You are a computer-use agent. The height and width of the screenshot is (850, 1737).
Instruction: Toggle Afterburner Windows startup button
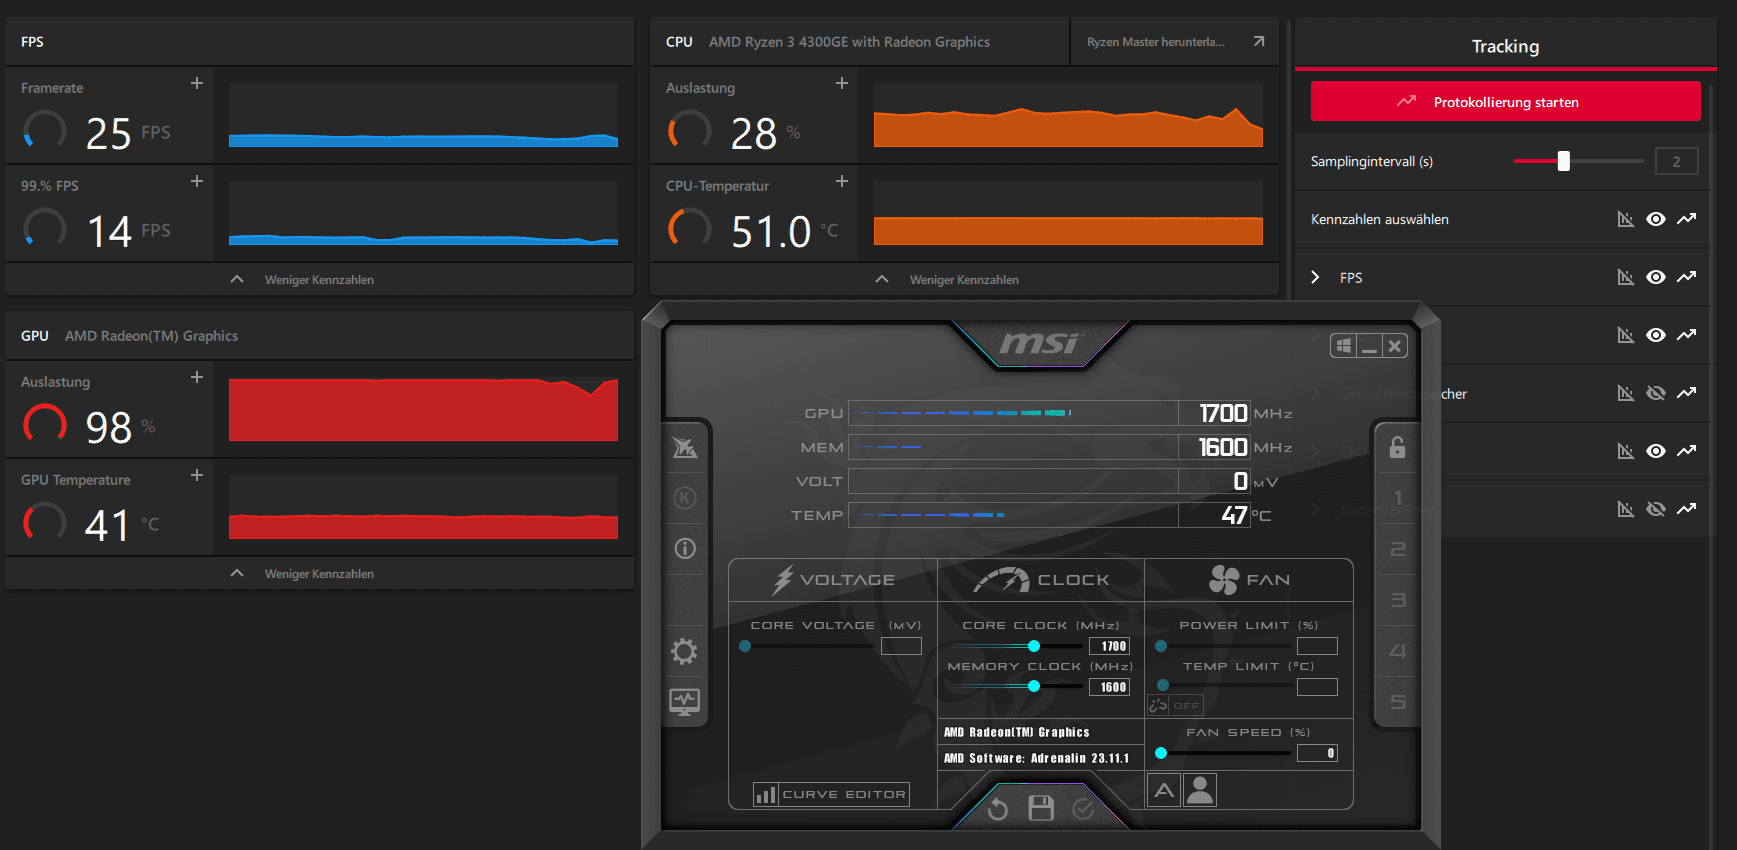[1344, 346]
